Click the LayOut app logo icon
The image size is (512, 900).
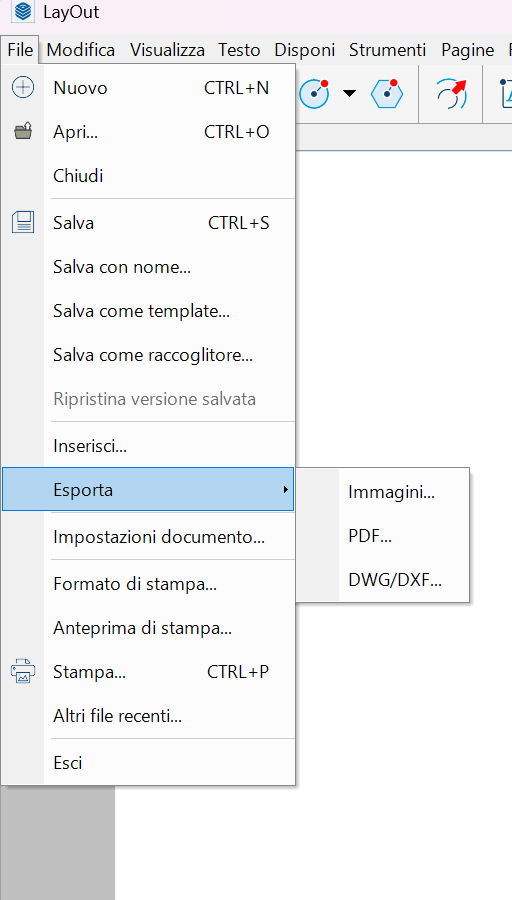(x=24, y=12)
